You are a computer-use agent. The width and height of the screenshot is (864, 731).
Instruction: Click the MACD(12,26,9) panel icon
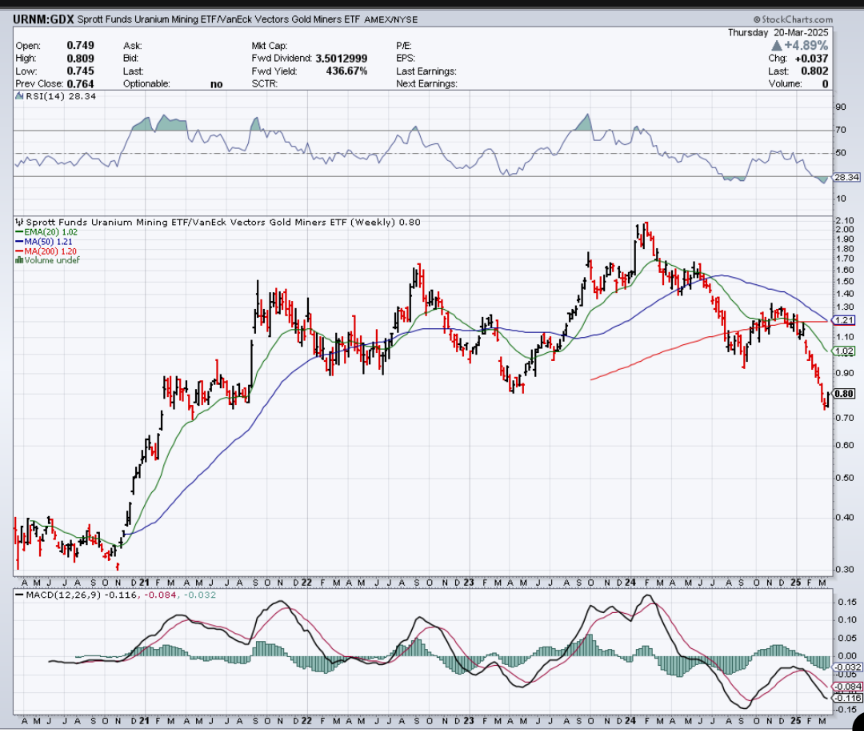click(17, 597)
